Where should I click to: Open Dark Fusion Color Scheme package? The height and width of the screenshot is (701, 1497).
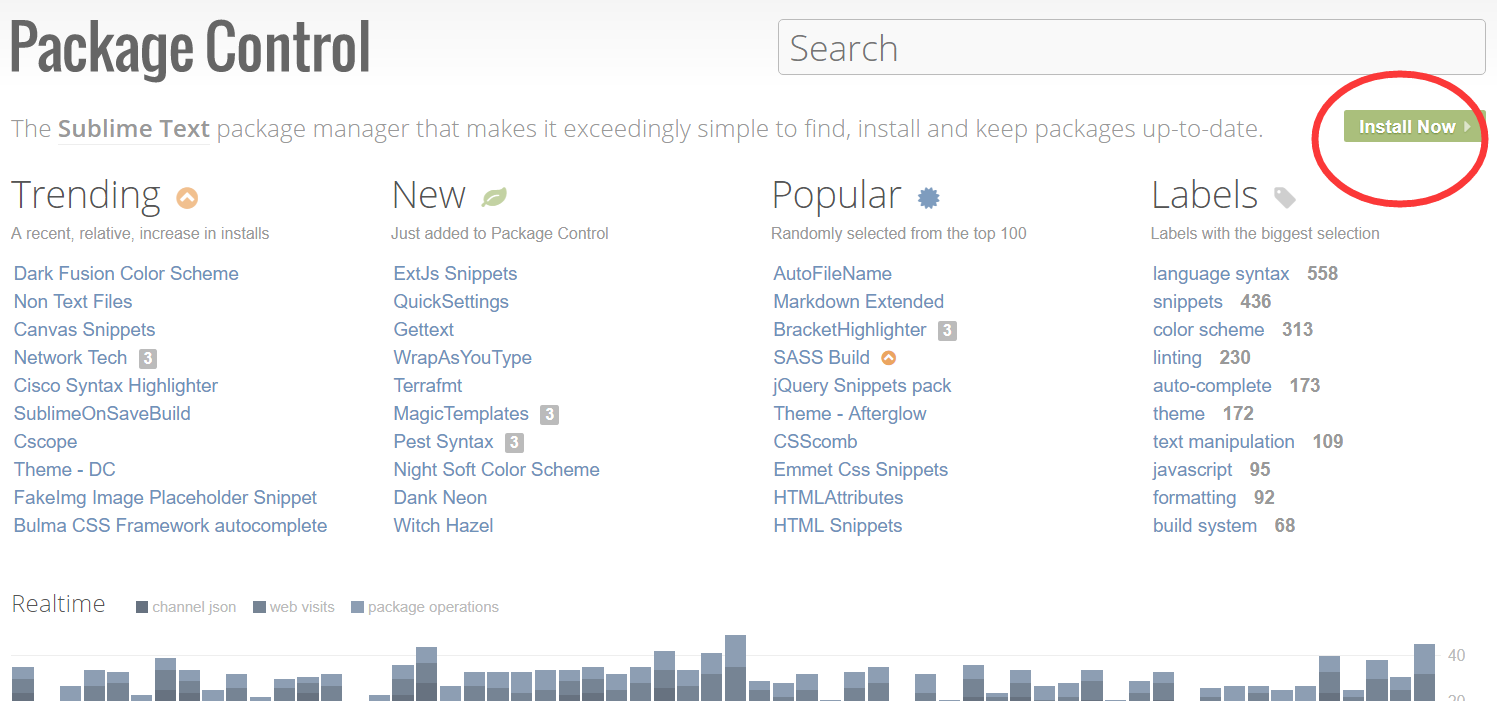pos(126,274)
